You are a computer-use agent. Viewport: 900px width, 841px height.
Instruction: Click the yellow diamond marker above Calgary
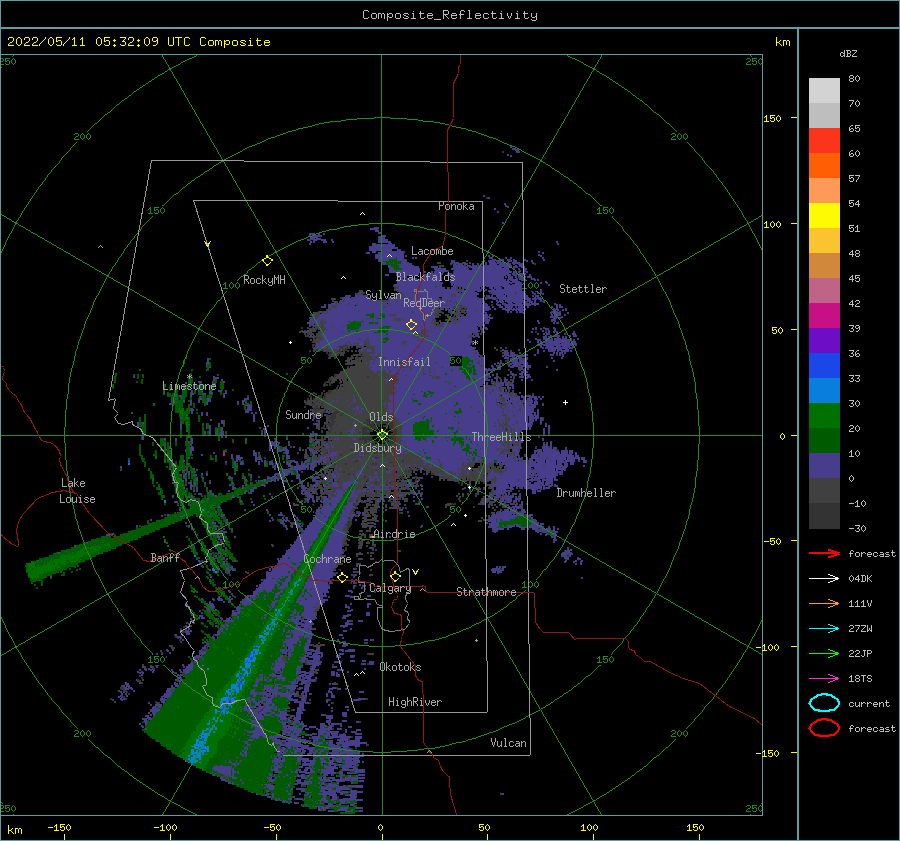pyautogui.click(x=395, y=576)
